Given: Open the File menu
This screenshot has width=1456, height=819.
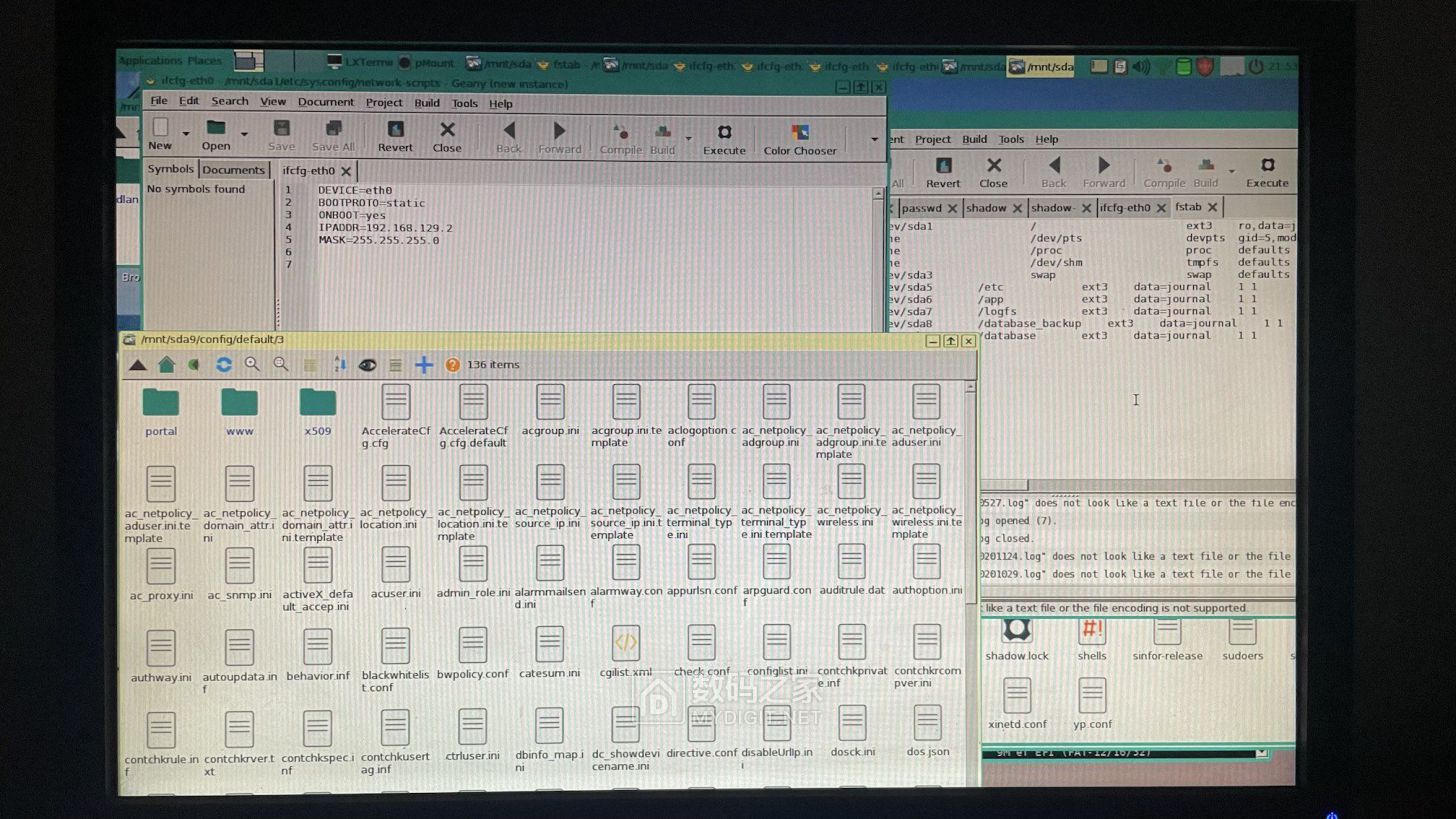Looking at the screenshot, I should tap(159, 101).
